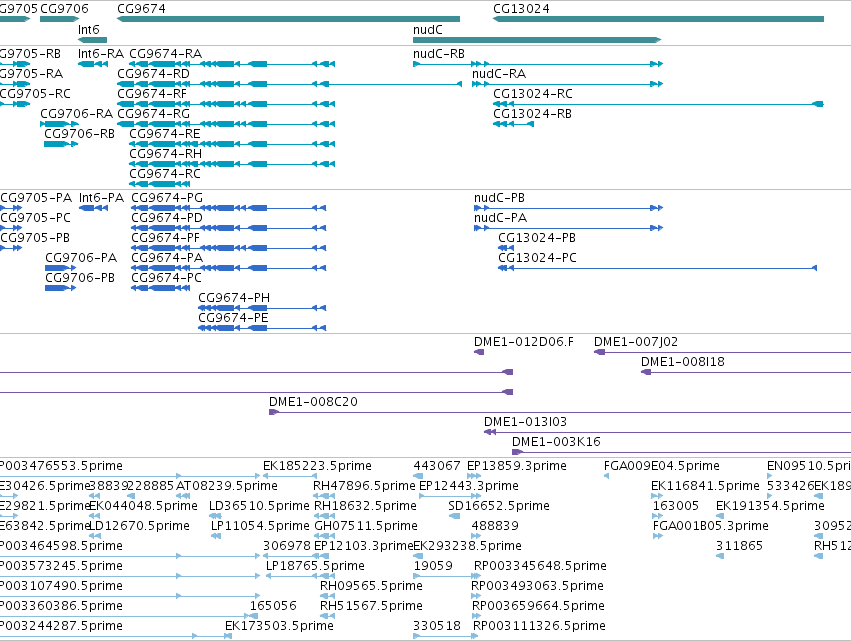
Task: Select EST FGA001B05.3prime label
Action: point(711,526)
